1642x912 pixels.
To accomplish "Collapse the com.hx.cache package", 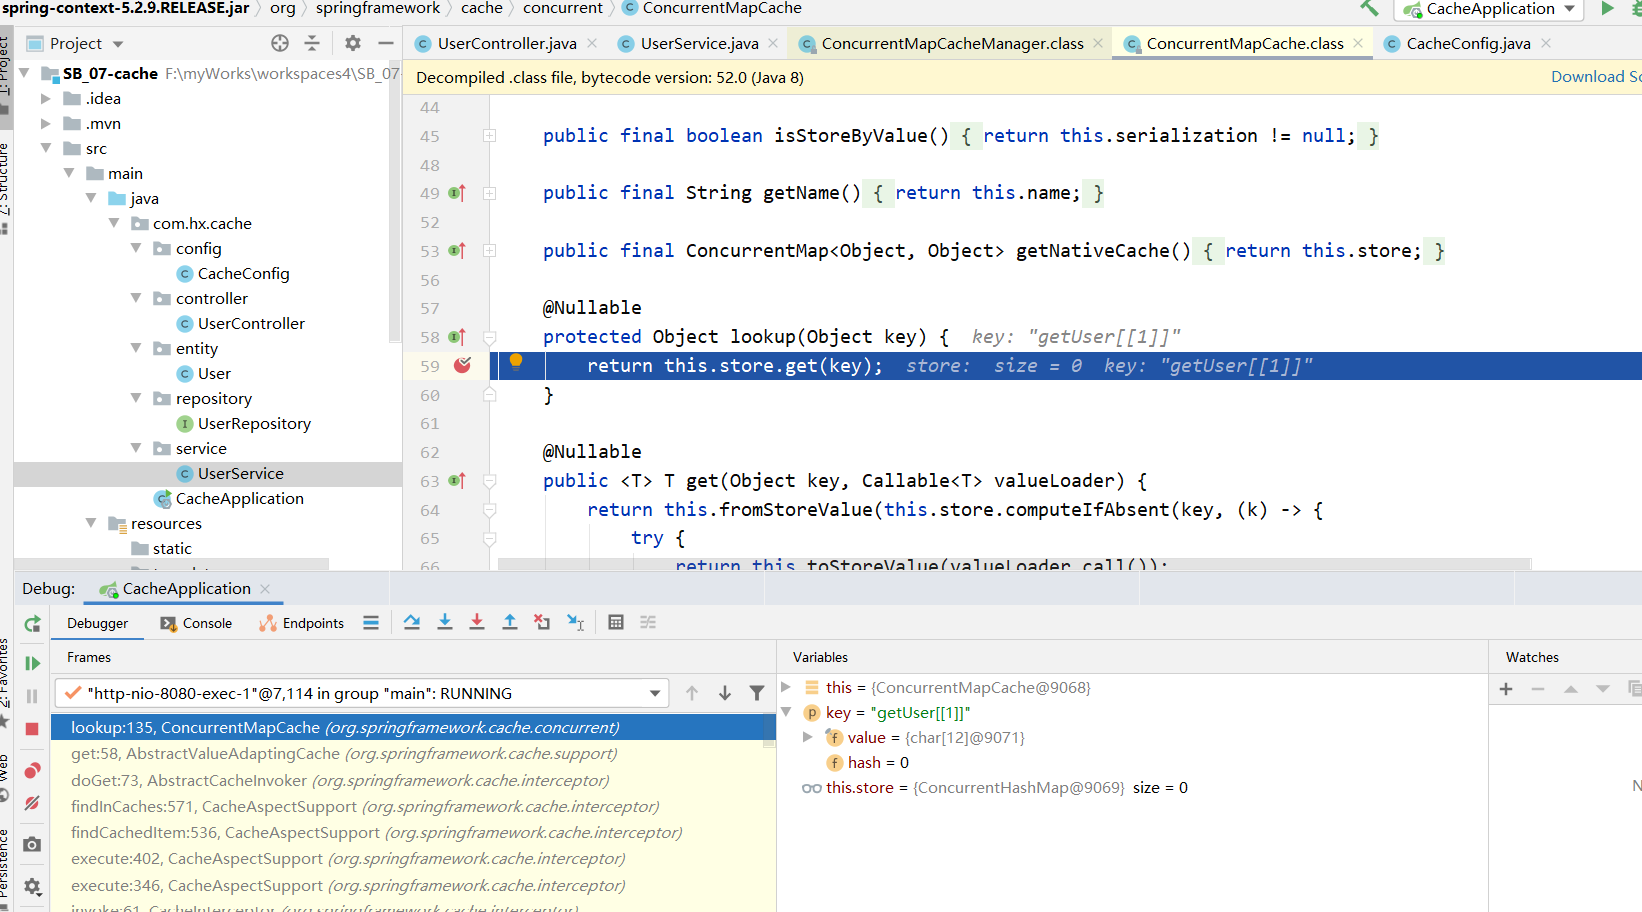I will [114, 223].
